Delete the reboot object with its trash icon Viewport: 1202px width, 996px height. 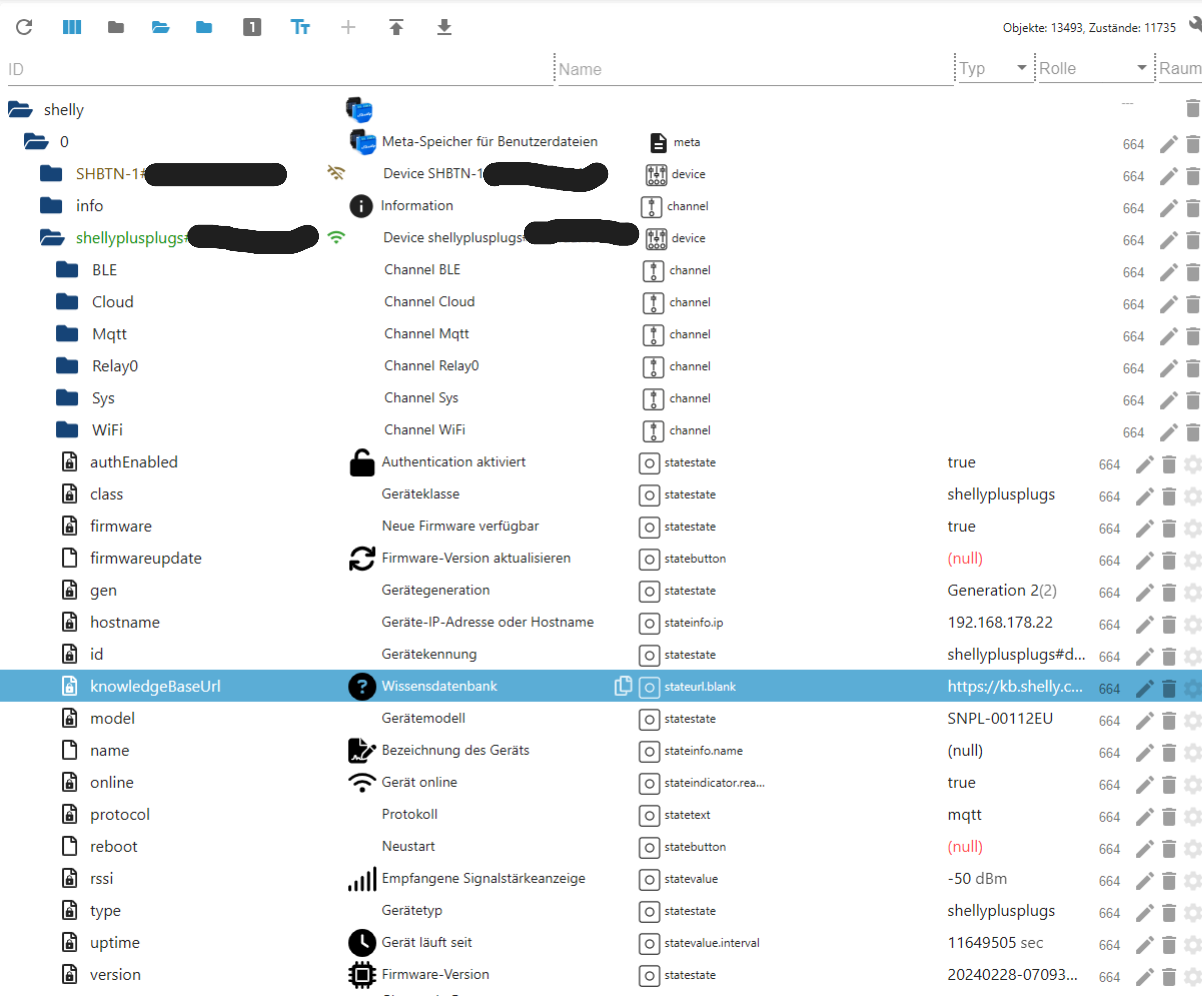pyautogui.click(x=1169, y=848)
